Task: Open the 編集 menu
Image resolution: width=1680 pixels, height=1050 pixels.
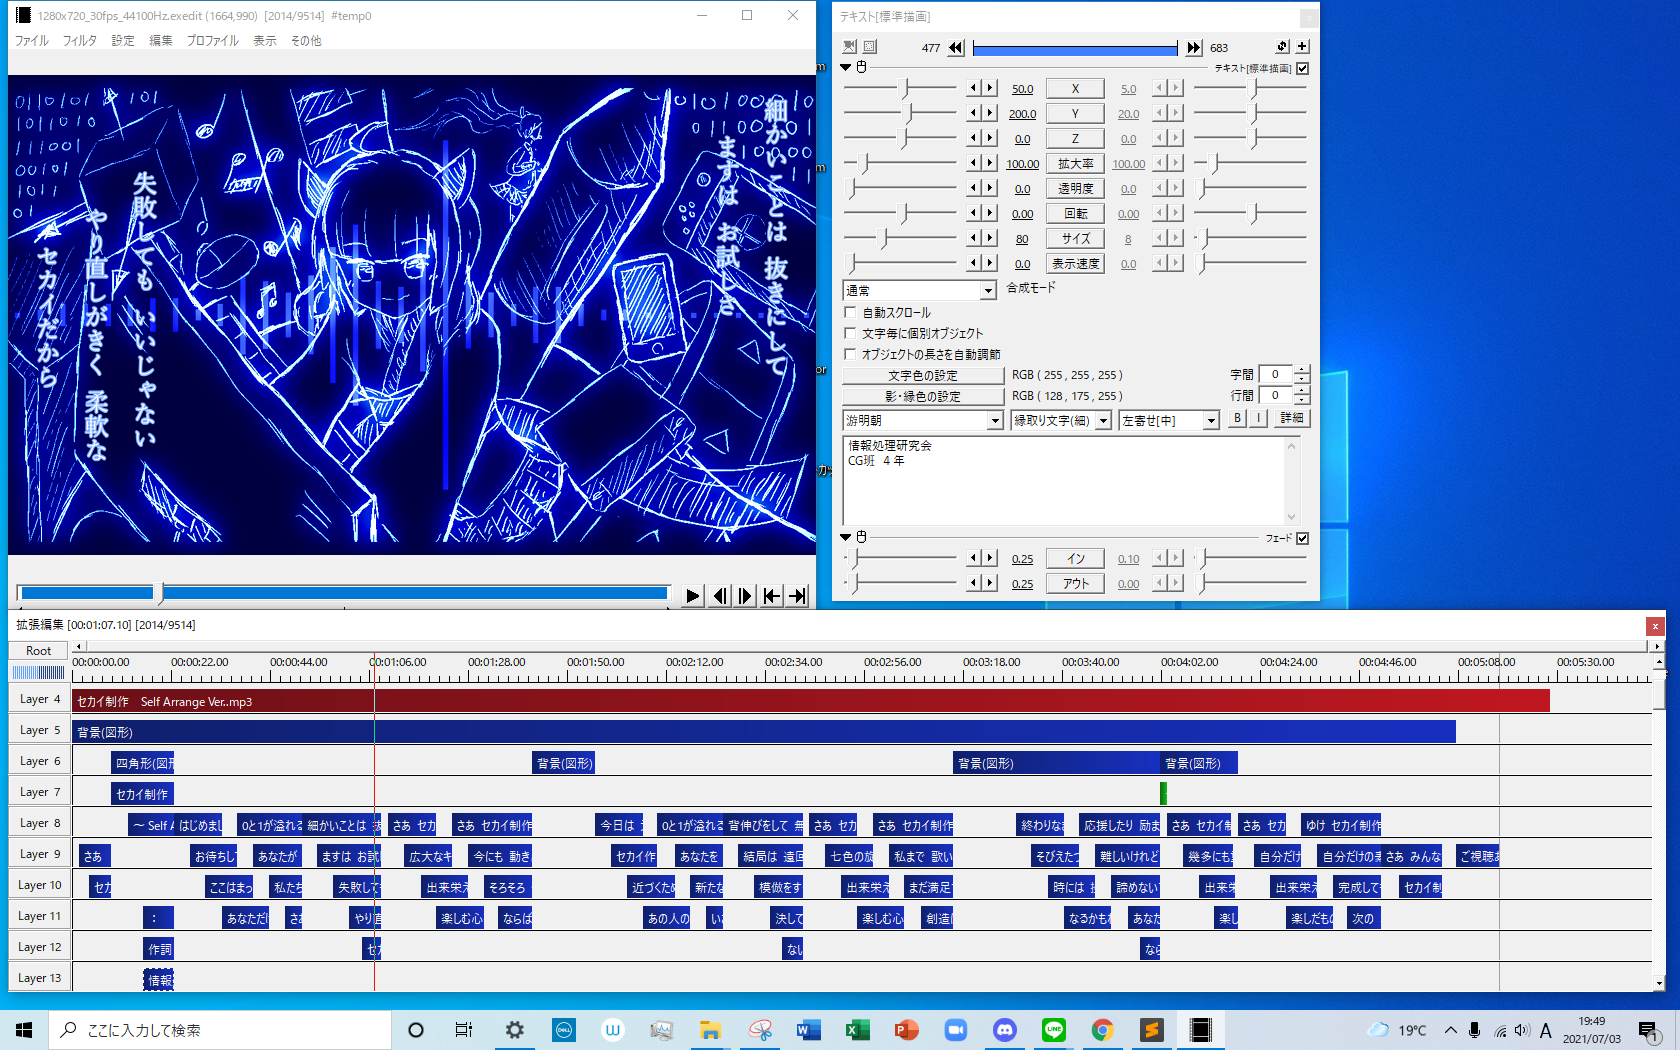Action: tap(161, 41)
